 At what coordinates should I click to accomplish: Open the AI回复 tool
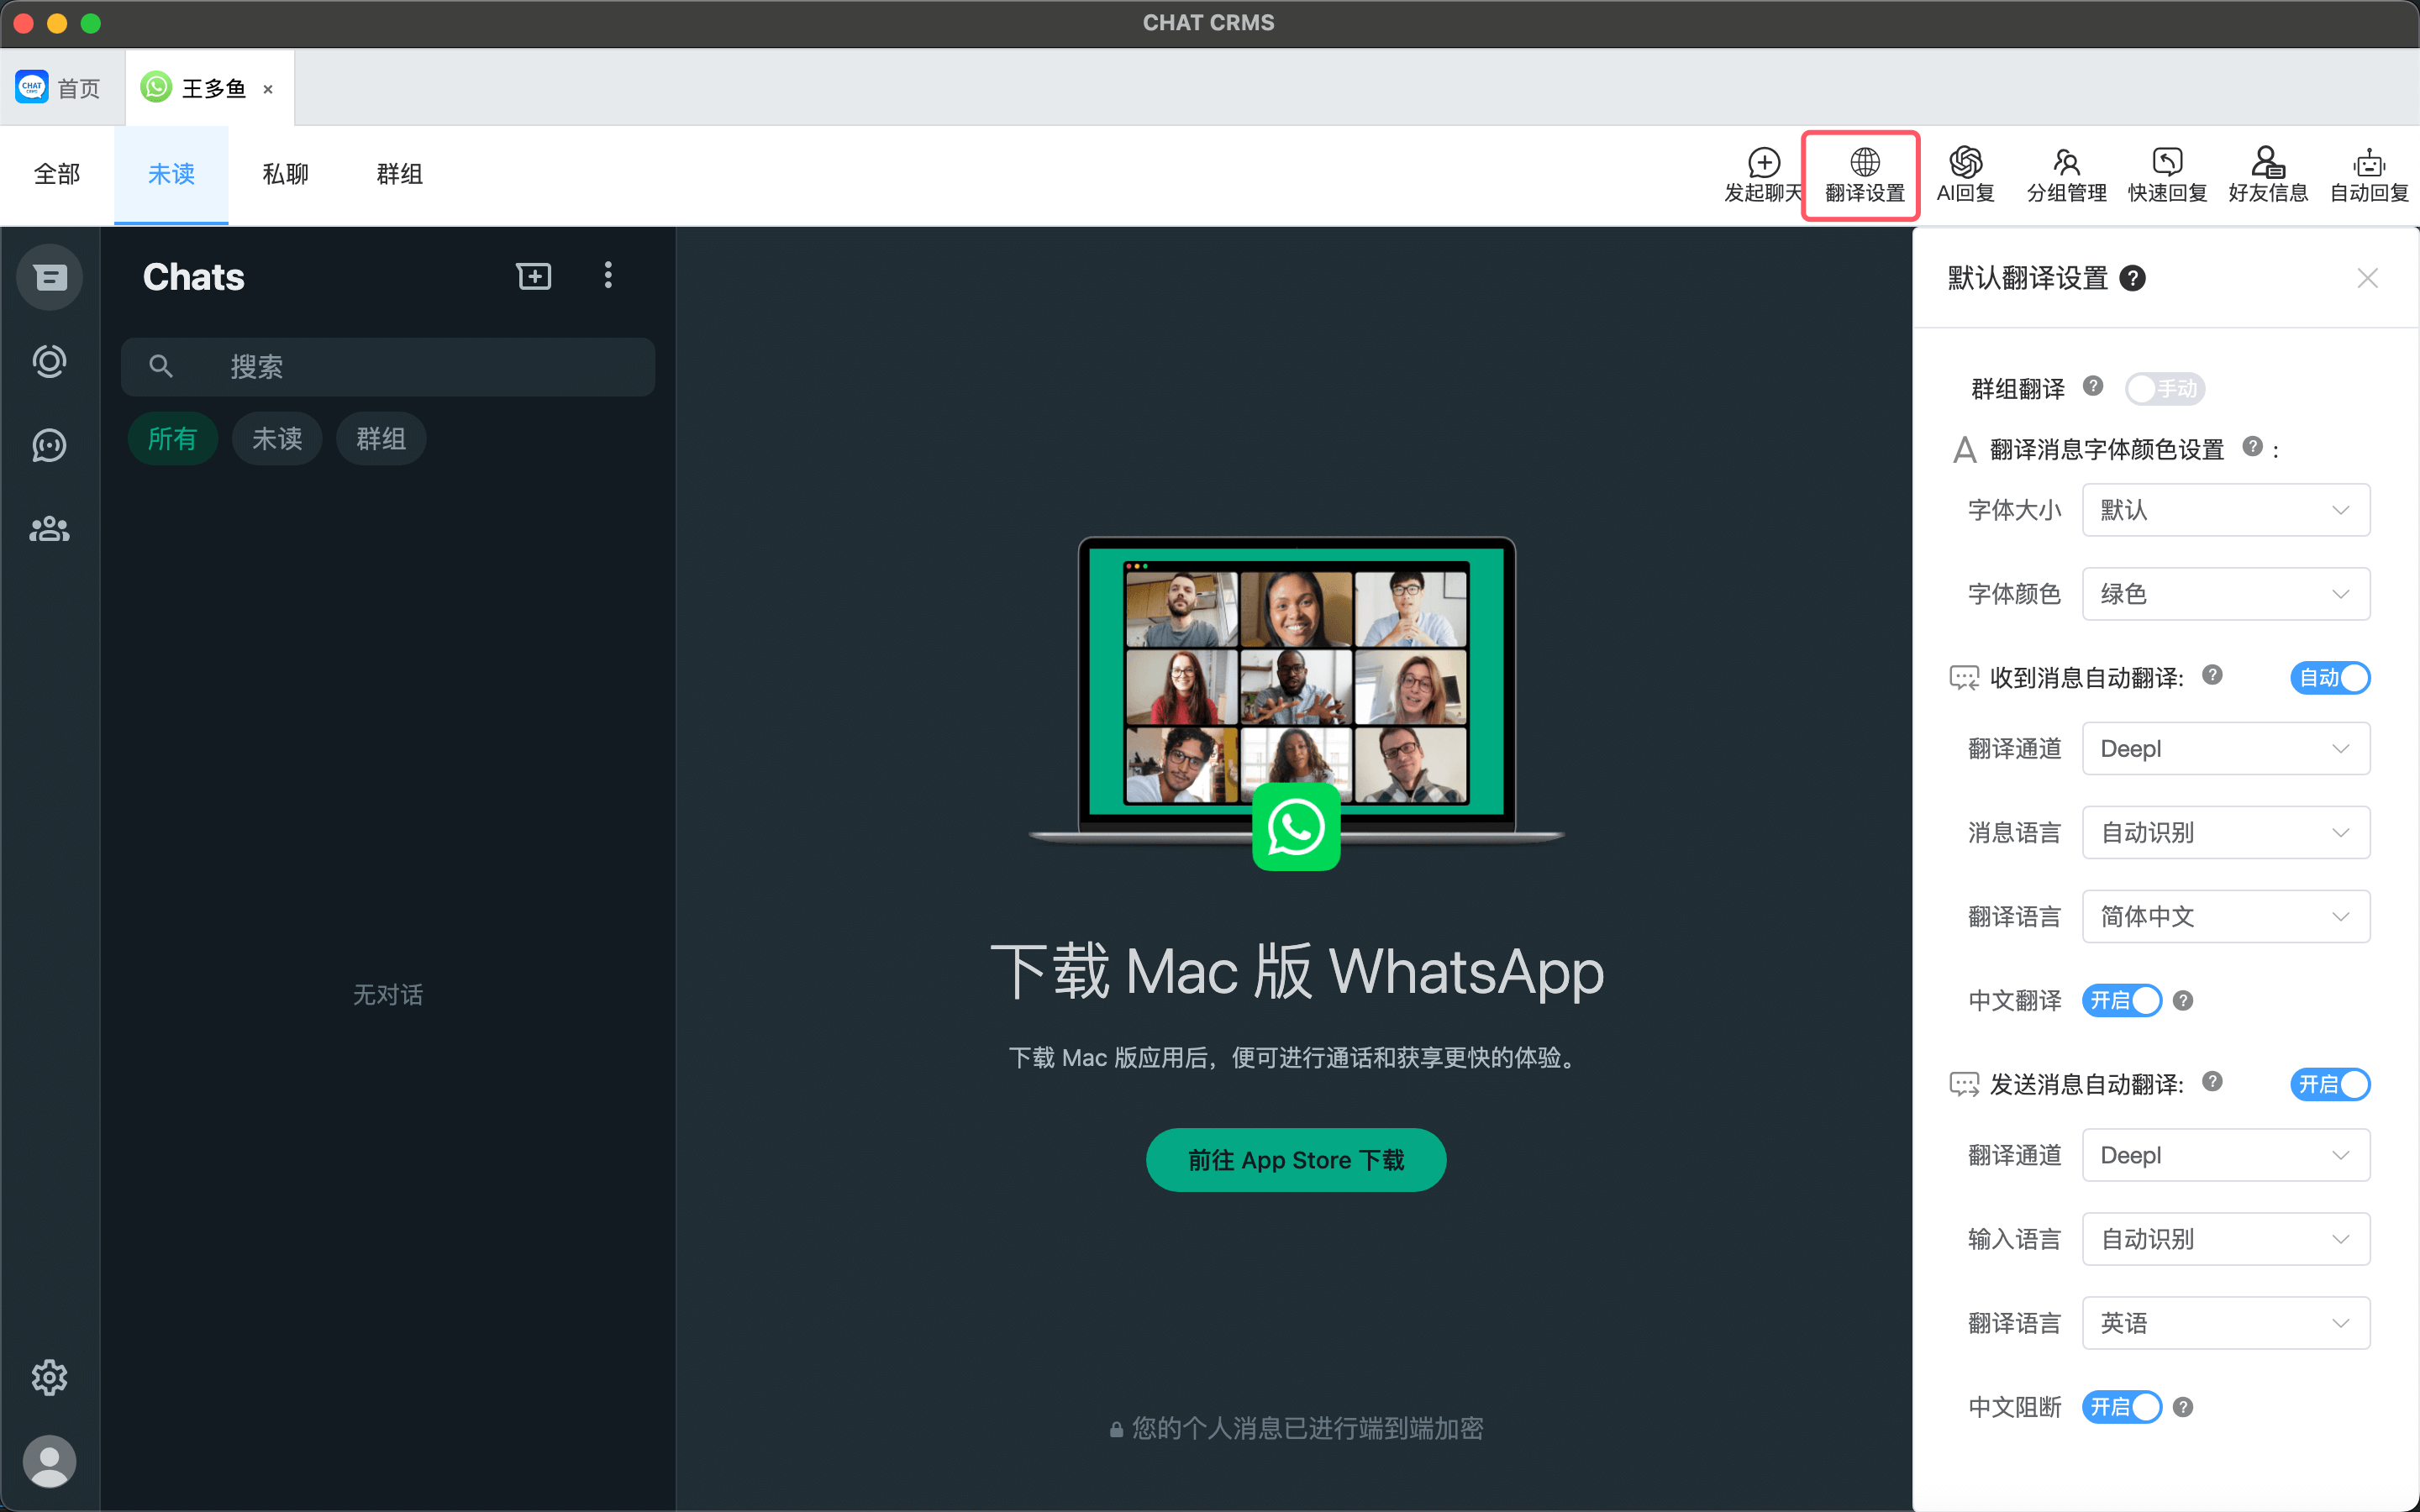pos(1965,175)
